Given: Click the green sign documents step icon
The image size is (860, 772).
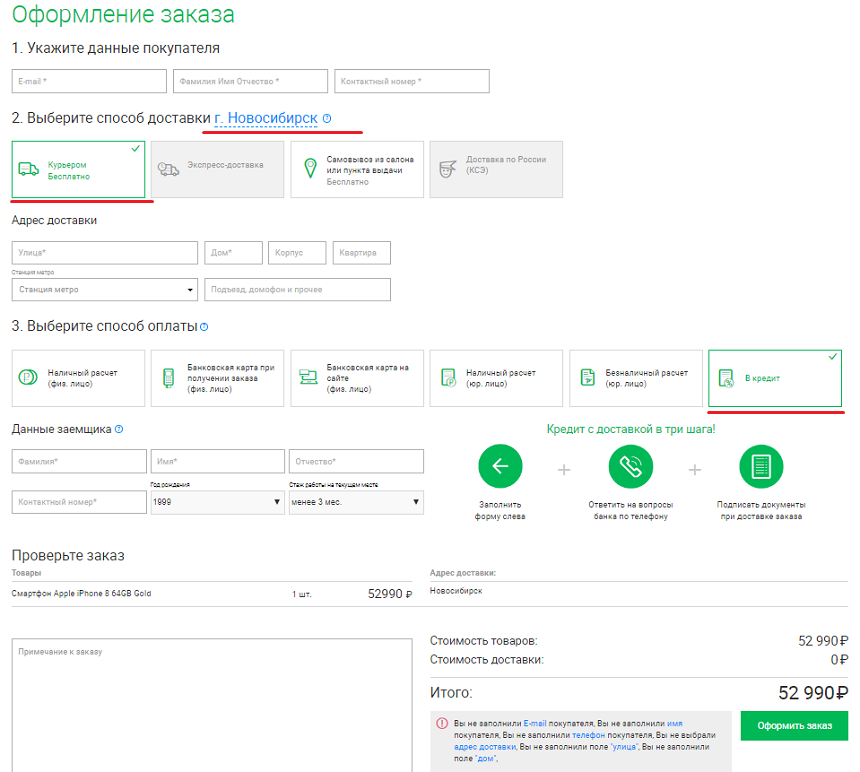Looking at the screenshot, I should [x=760, y=466].
